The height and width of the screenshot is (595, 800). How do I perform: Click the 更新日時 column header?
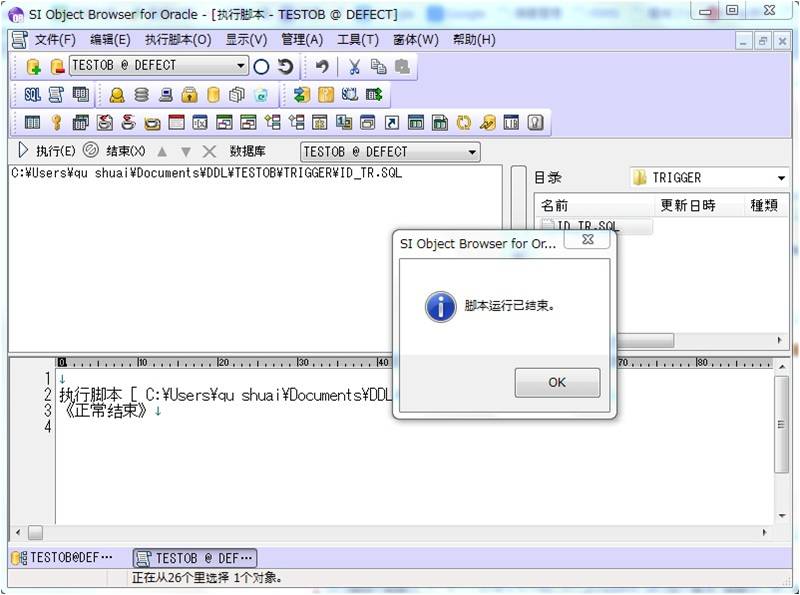(x=697, y=205)
